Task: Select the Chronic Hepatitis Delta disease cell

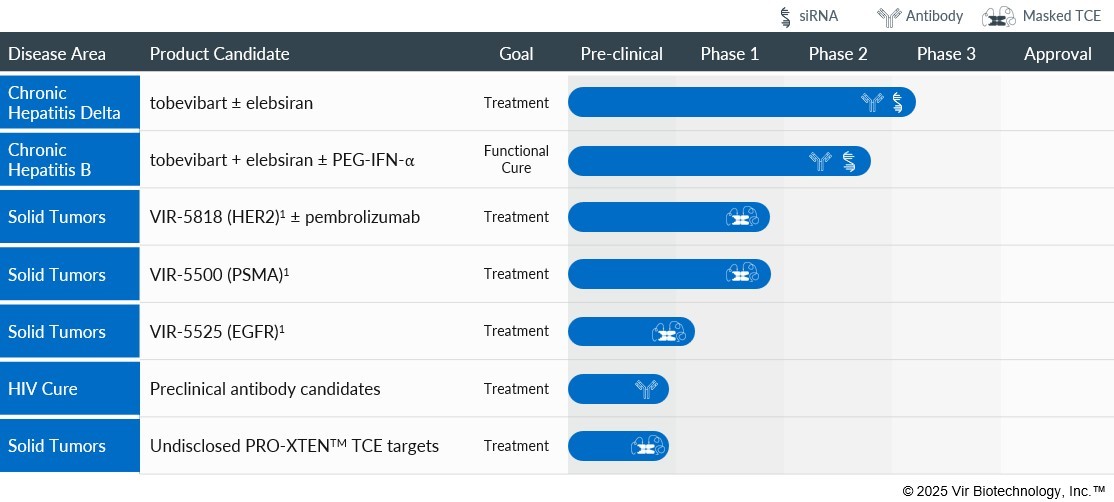Action: click(x=70, y=102)
